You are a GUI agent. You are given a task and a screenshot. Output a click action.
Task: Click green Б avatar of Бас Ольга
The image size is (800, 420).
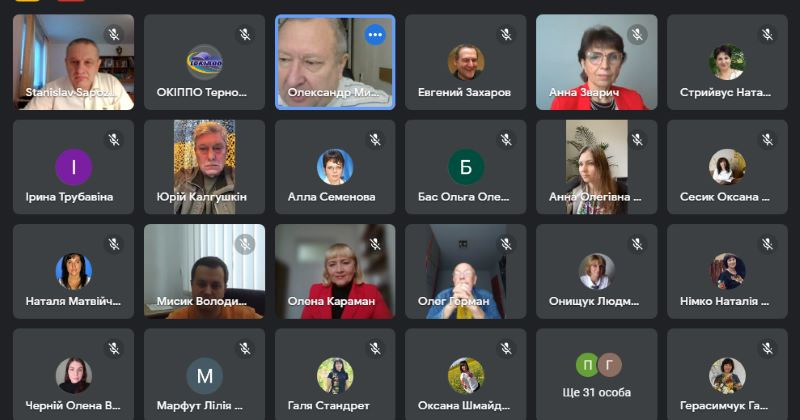[x=466, y=167]
